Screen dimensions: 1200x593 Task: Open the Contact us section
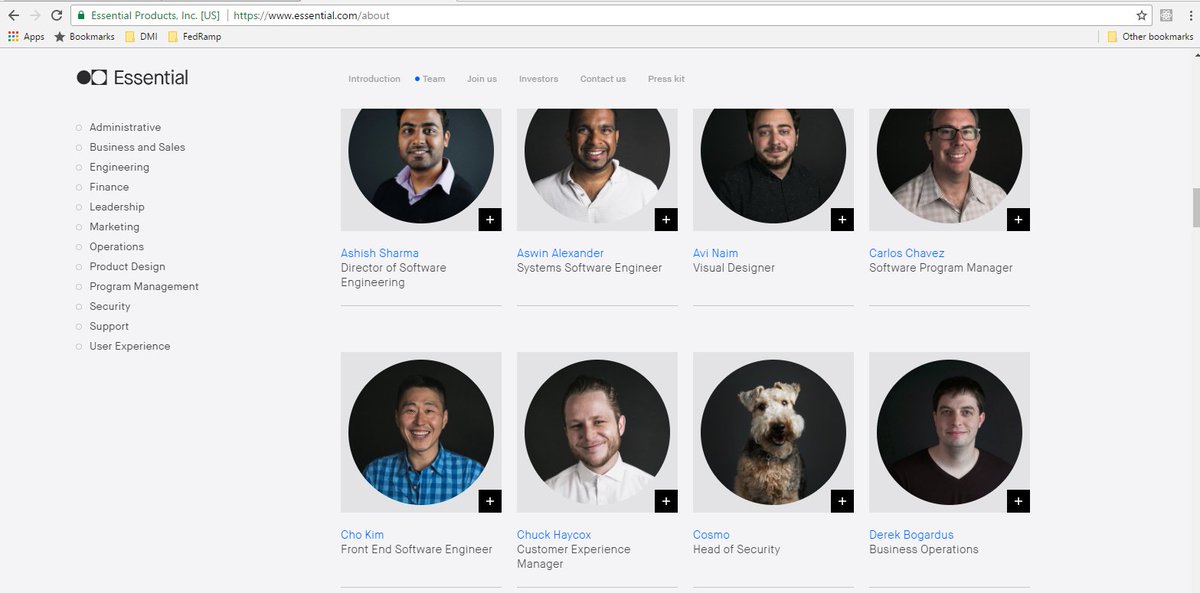(x=603, y=79)
